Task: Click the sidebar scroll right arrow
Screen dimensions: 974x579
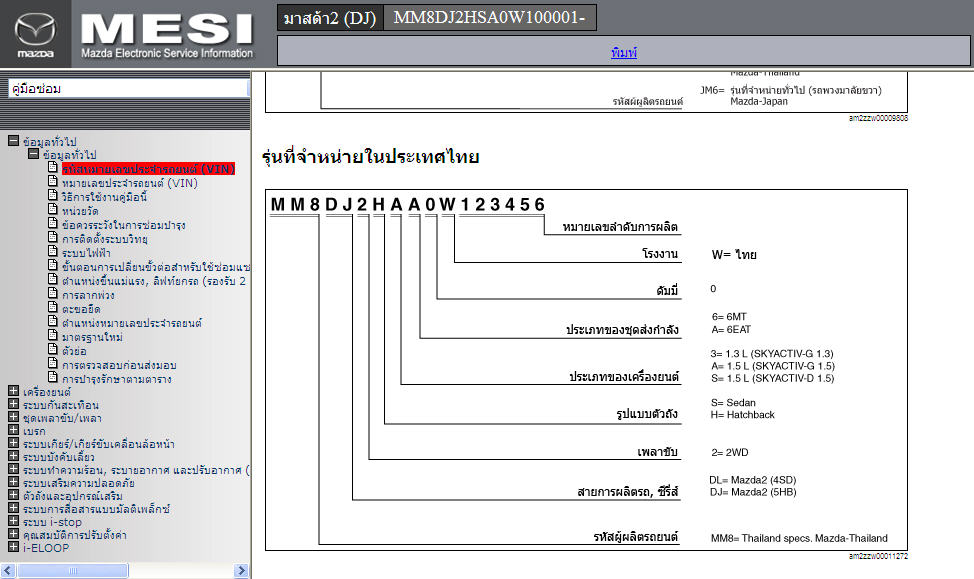Action: point(241,570)
